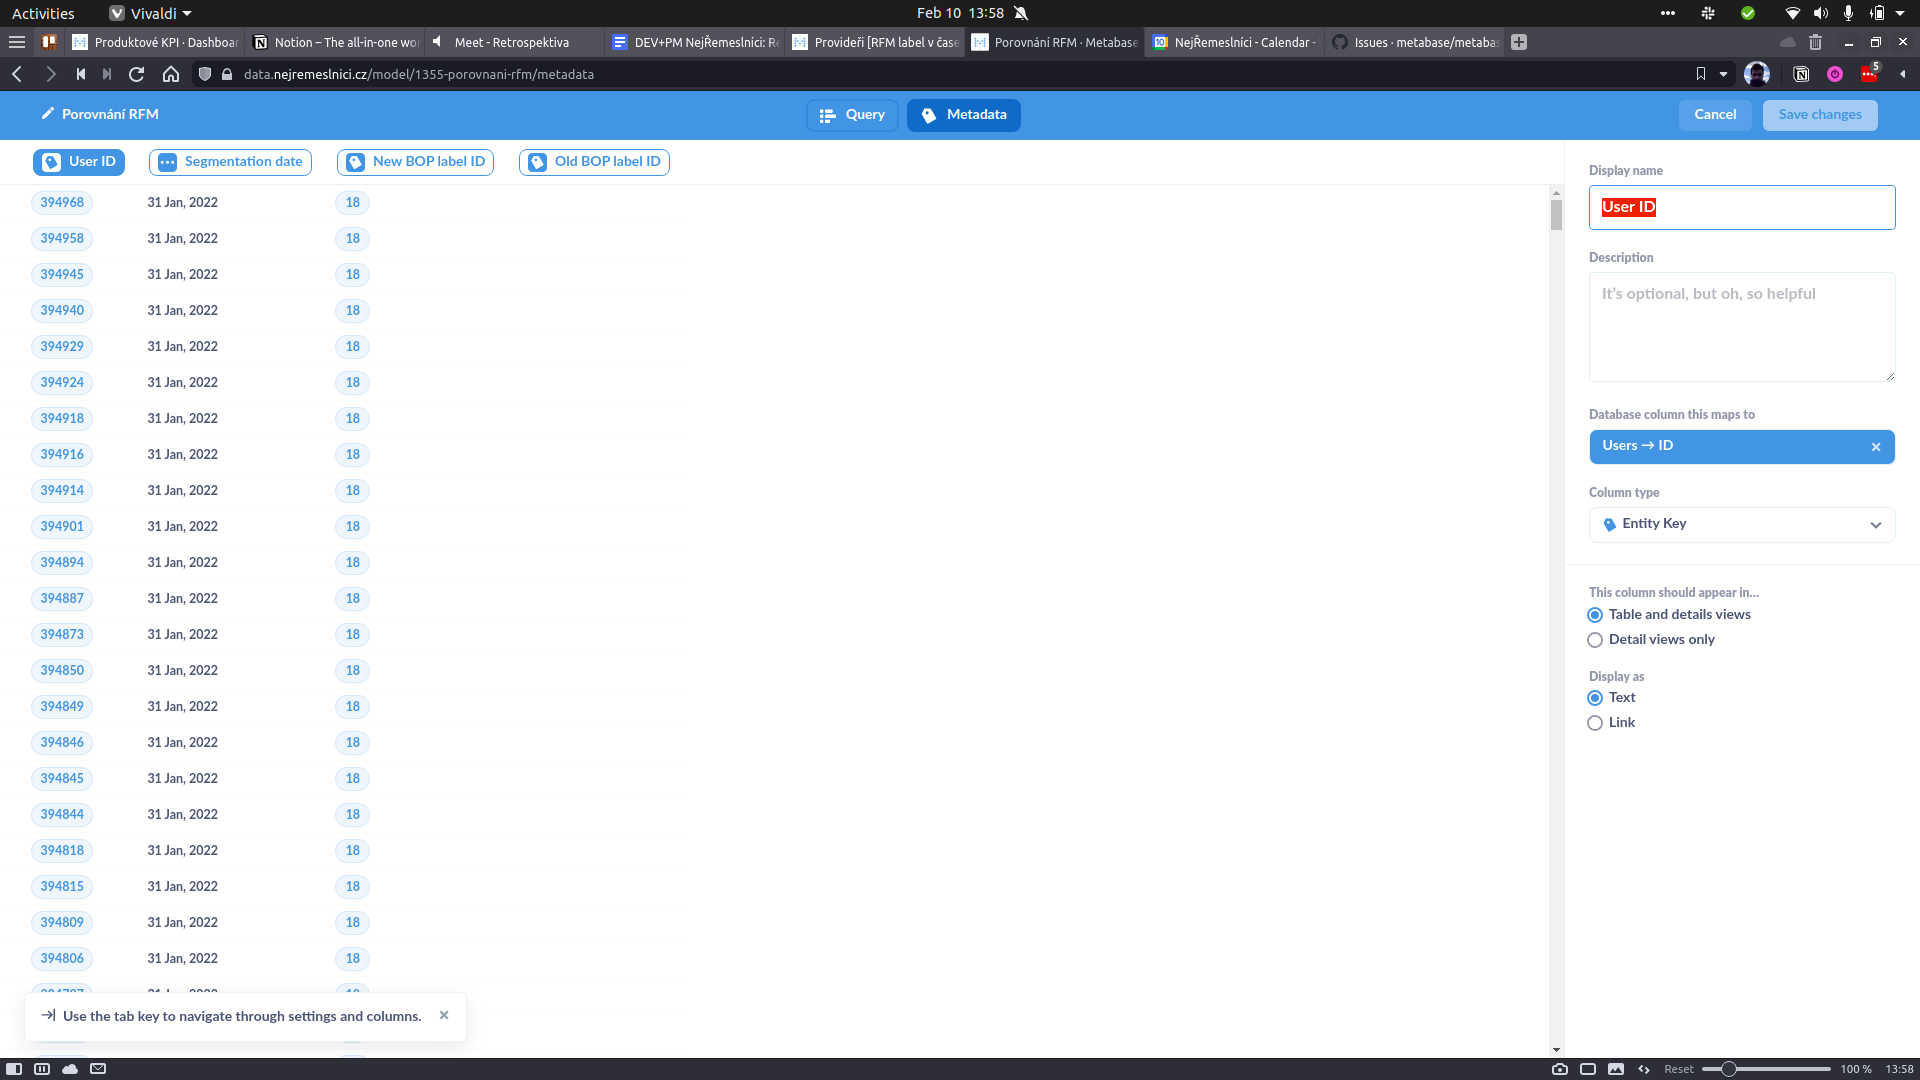Cancel the metadata edits
The height and width of the screenshot is (1080, 1920).
1714,115
